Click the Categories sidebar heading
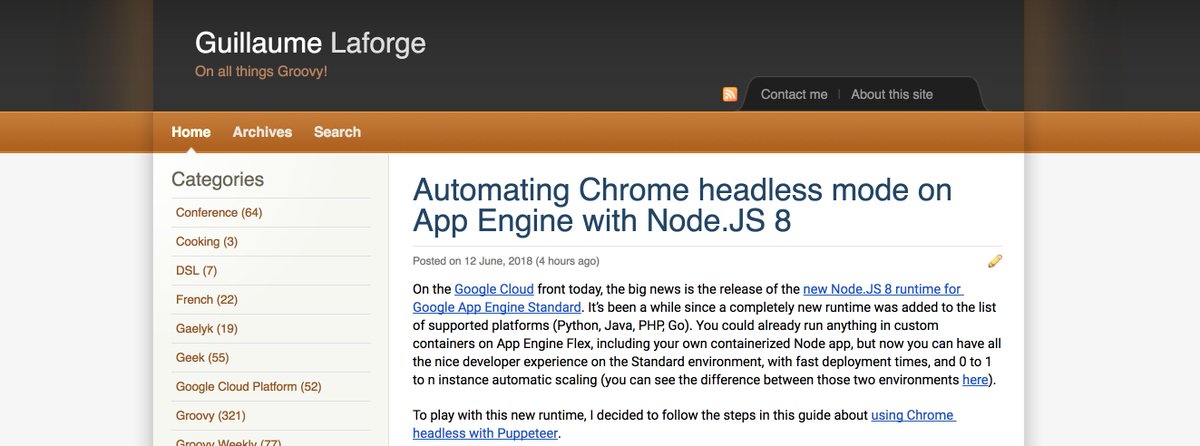Screen dimensions: 1200x446 click(218, 180)
